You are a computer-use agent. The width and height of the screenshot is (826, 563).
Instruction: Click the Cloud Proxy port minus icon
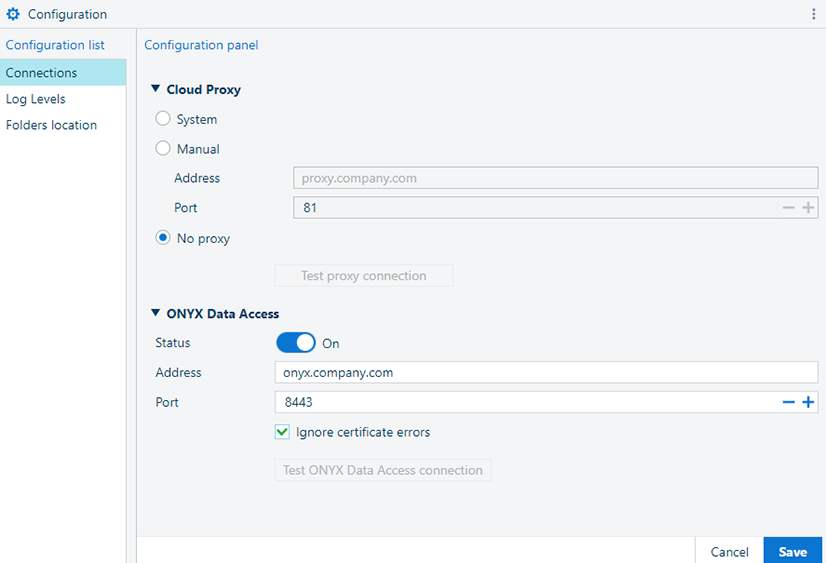[x=788, y=208]
